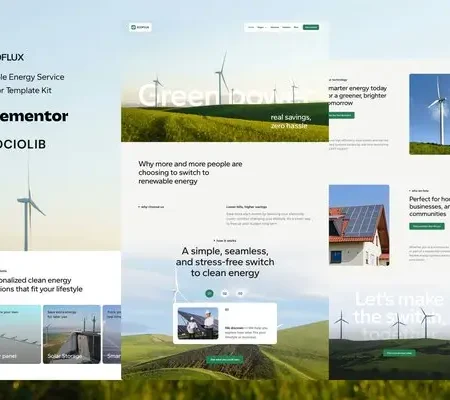Click the heading 'Why more and more people are choosing'
This screenshot has width=450, height=400.
point(190,172)
